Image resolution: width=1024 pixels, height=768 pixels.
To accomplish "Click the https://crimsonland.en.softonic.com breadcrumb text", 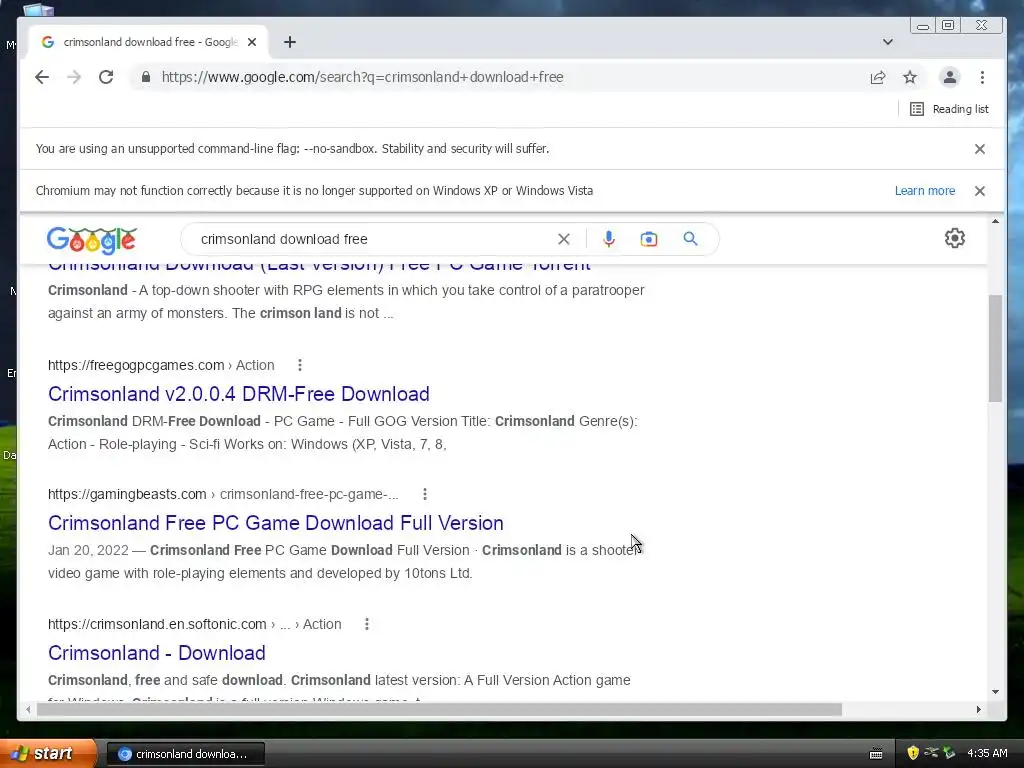I will coord(157,624).
